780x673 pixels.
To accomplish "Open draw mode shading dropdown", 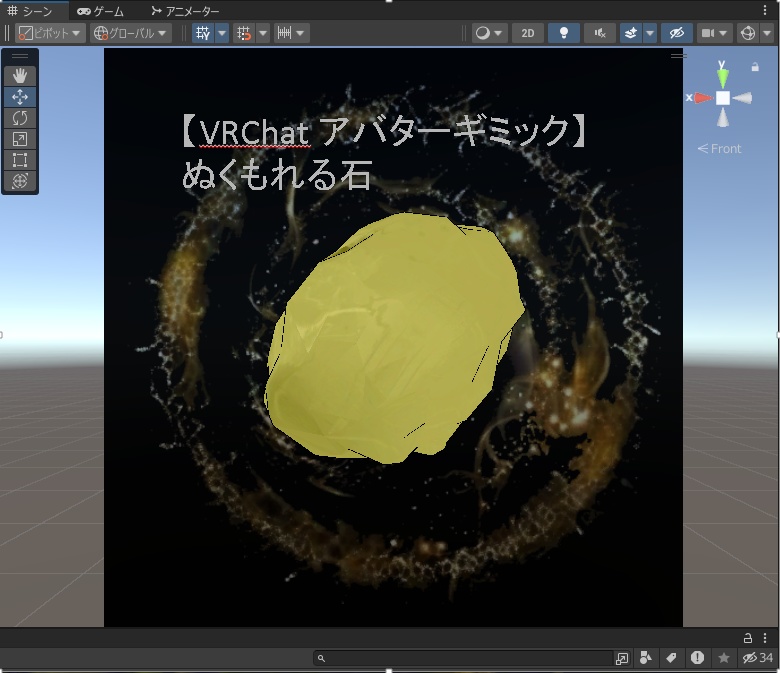I will [x=488, y=33].
